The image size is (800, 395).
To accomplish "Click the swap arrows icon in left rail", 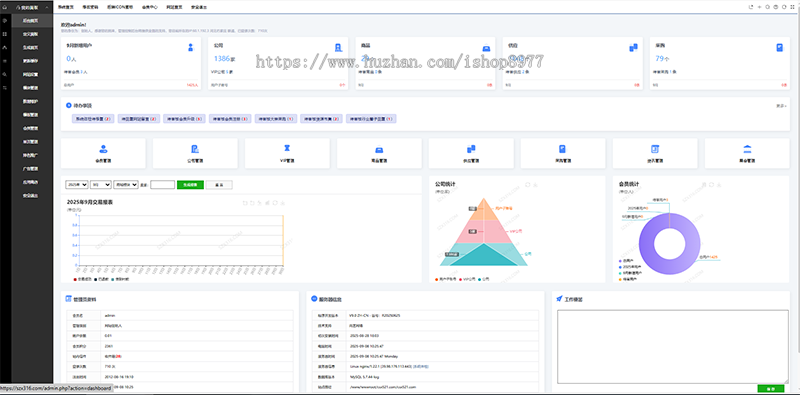I will pyautogui.click(x=5, y=88).
